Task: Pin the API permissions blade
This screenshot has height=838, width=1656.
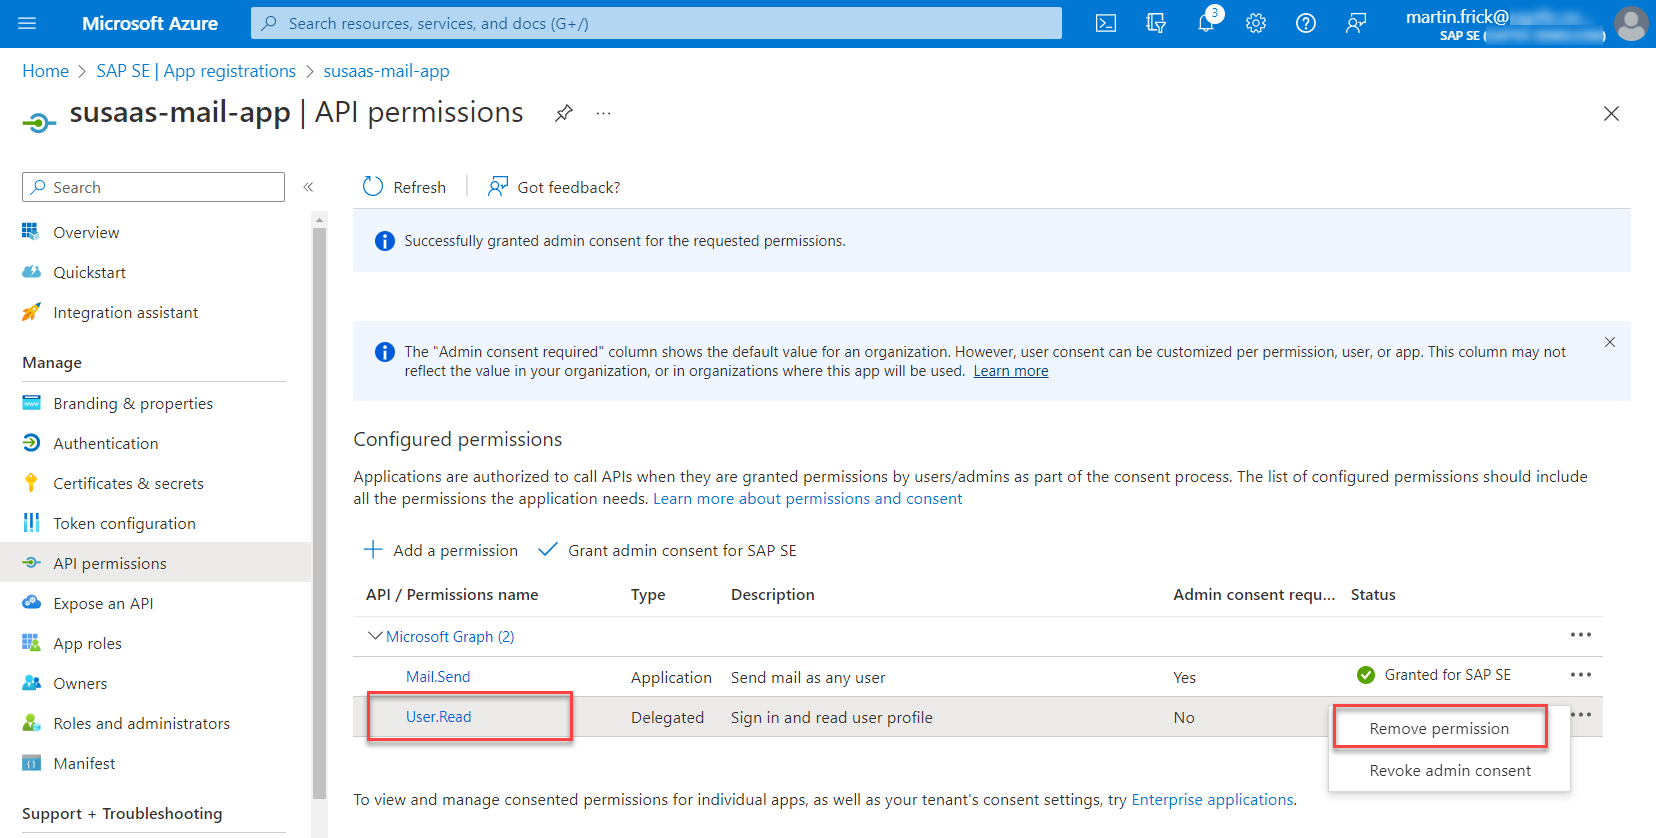Action: coord(564,113)
